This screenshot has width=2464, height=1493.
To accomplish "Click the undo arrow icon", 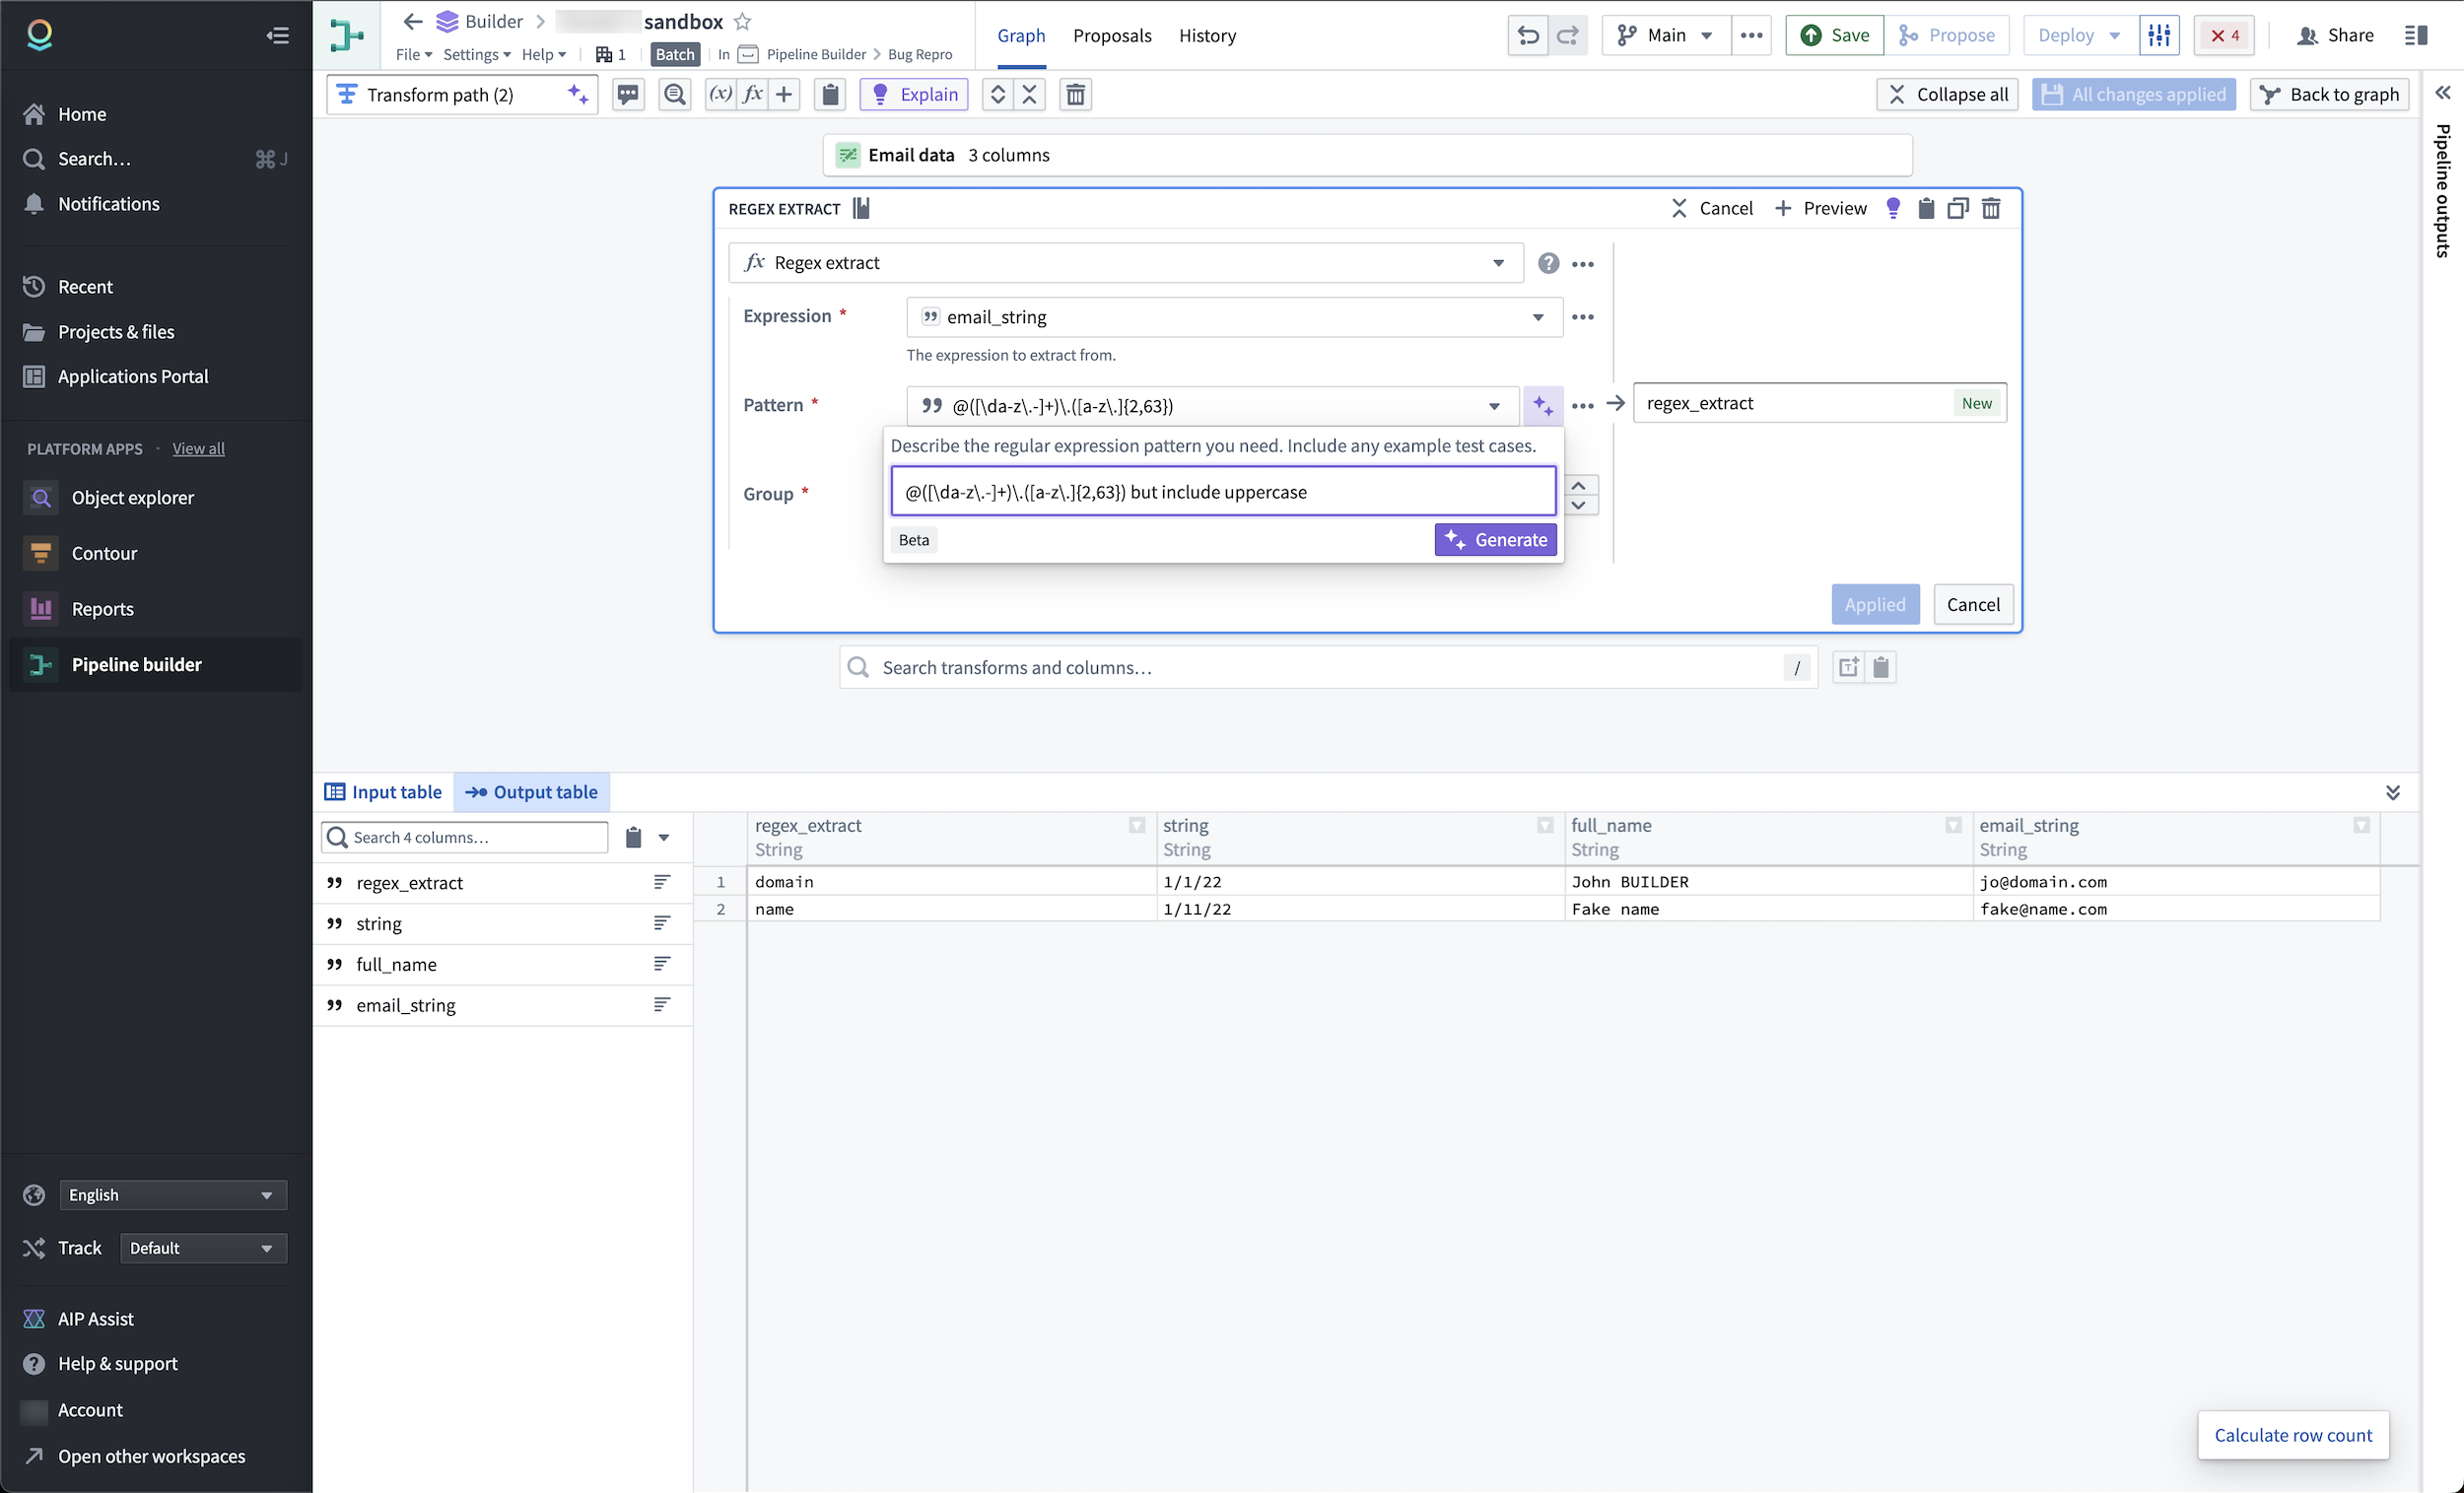I will coord(1528,36).
